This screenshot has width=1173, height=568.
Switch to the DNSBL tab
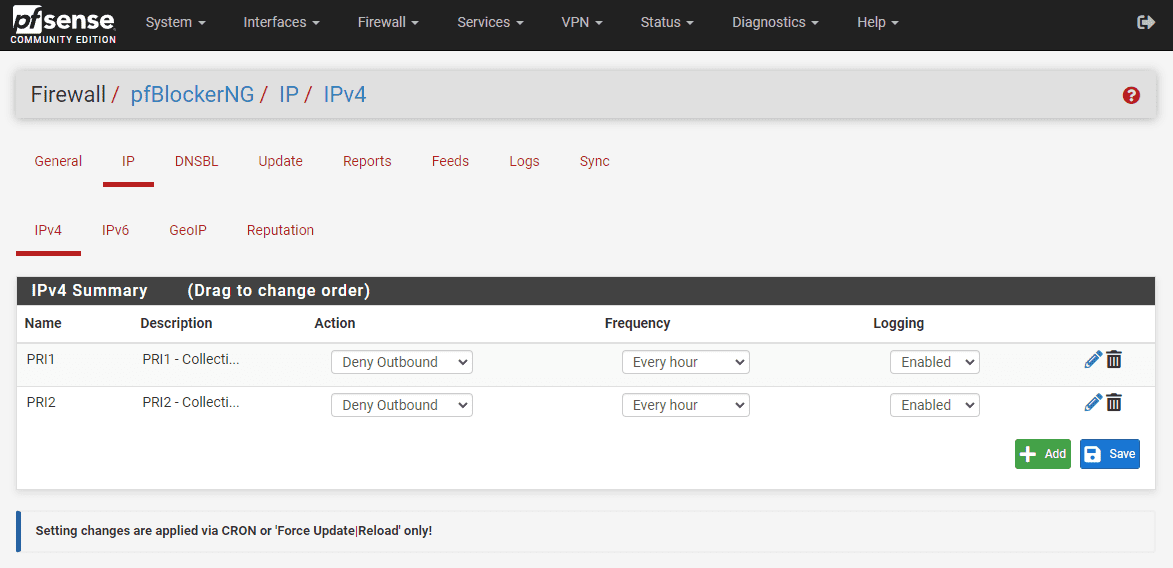pos(197,162)
